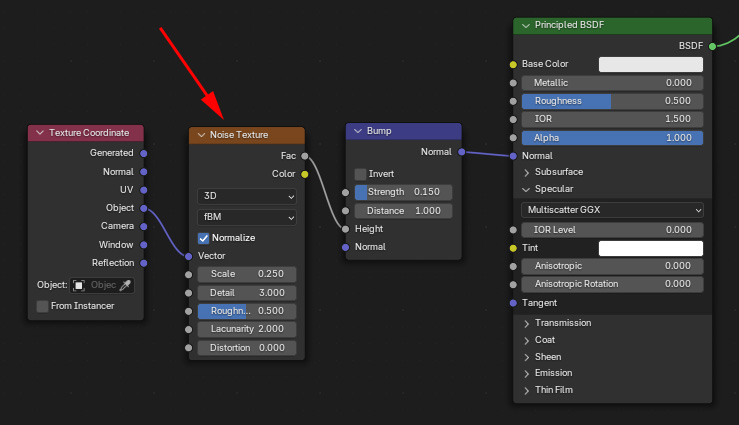Screen dimensions: 739x425
Task: Click the Texture Coordinate Object output socket
Action: pos(144,208)
